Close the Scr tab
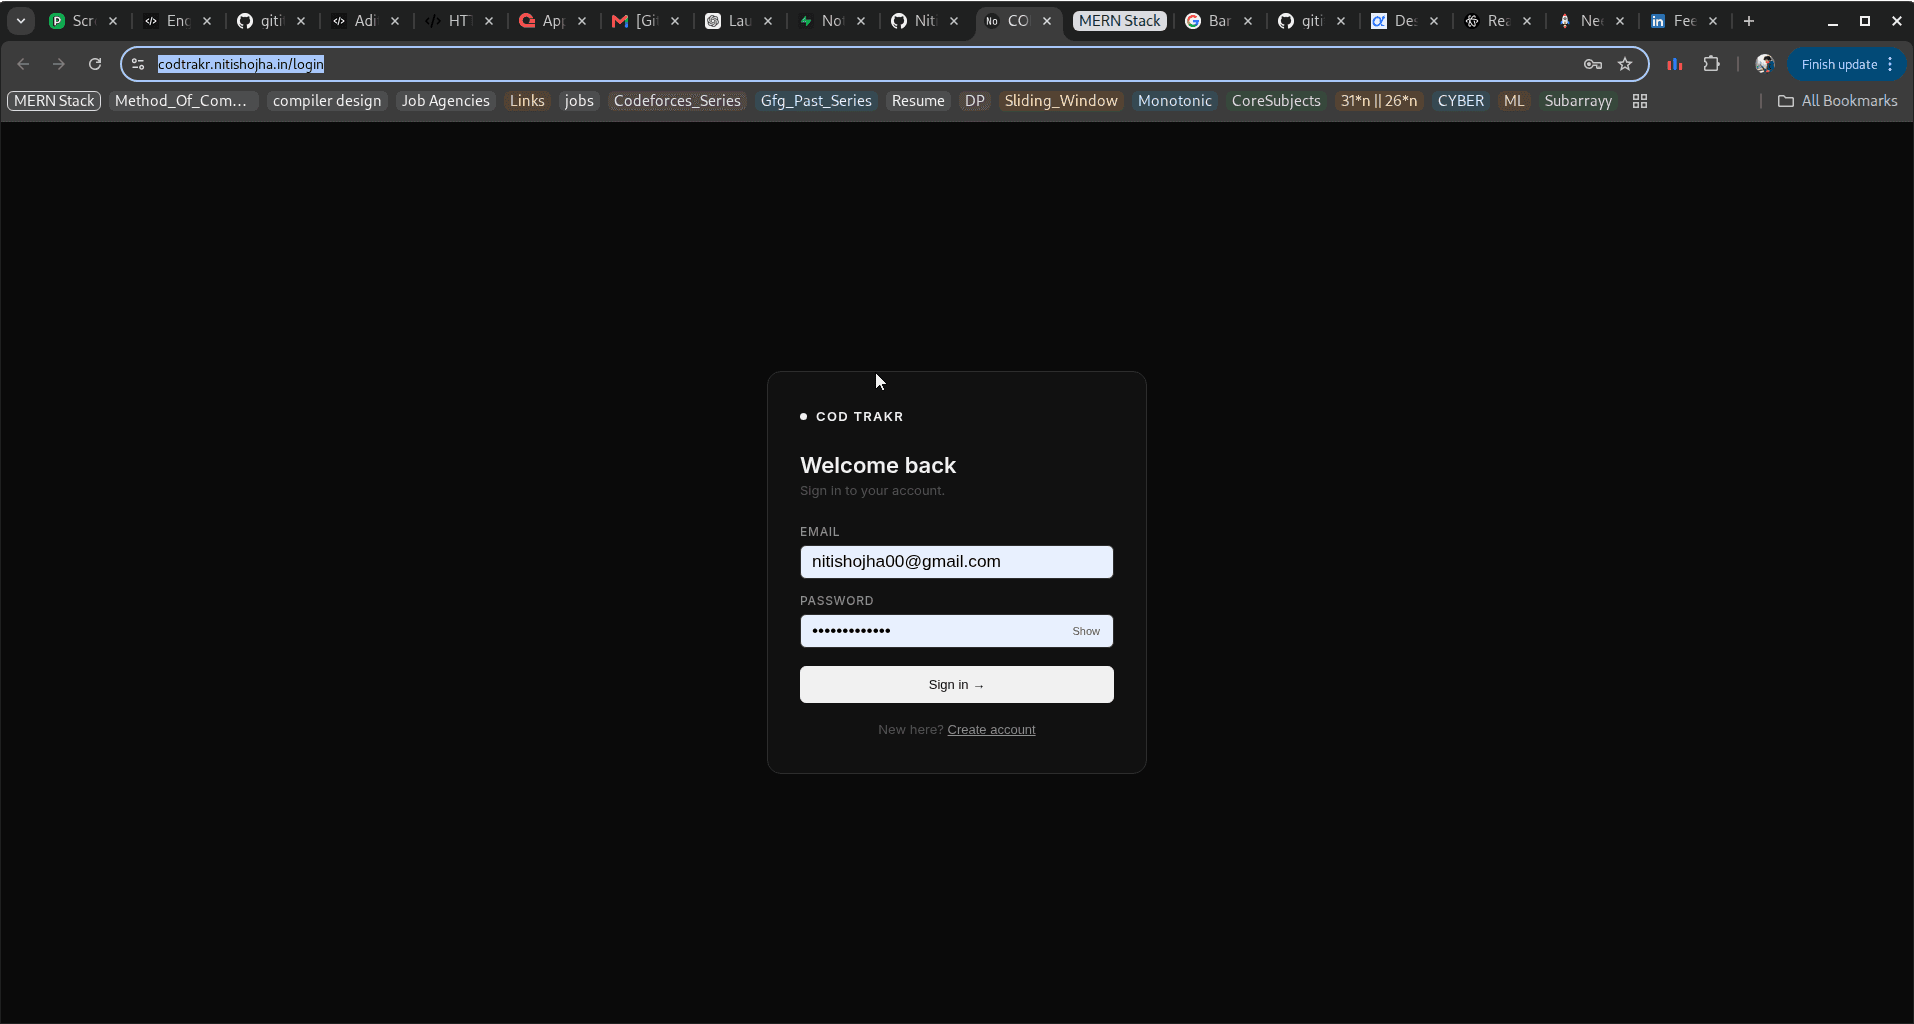 tap(113, 21)
